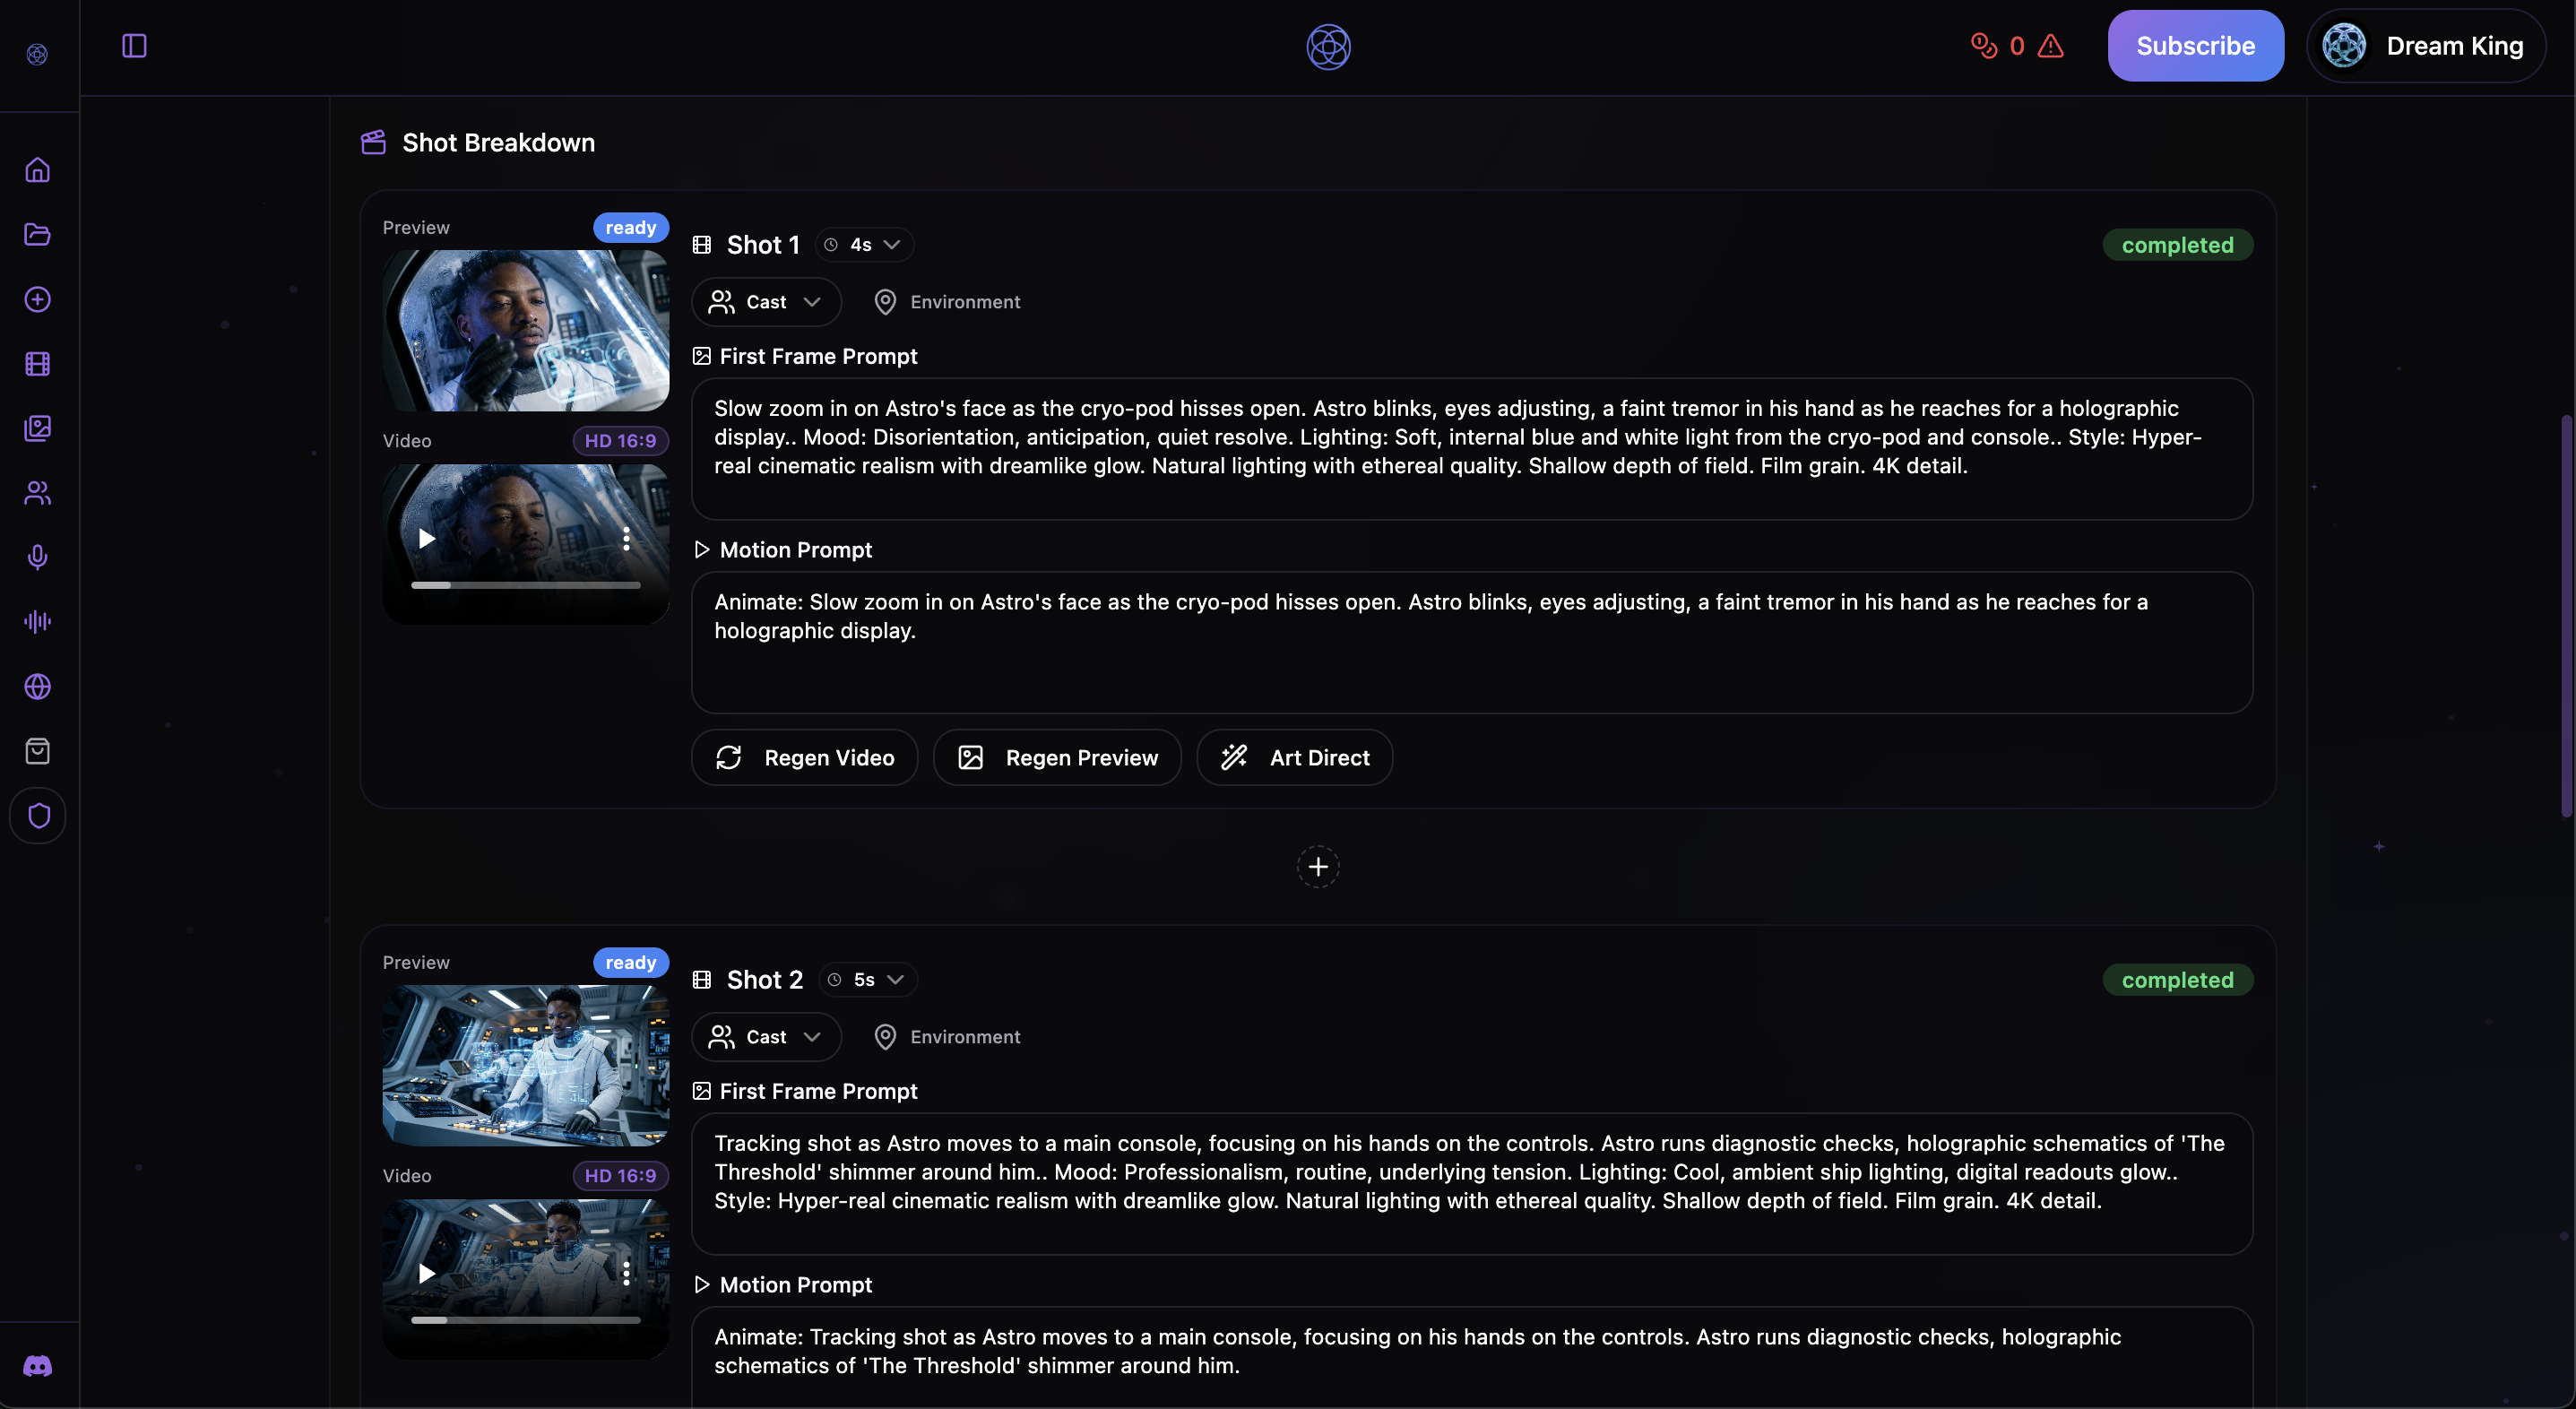This screenshot has height=1409, width=2576.
Task: Click the Discord icon at bottom left
Action: pyautogui.click(x=38, y=1366)
